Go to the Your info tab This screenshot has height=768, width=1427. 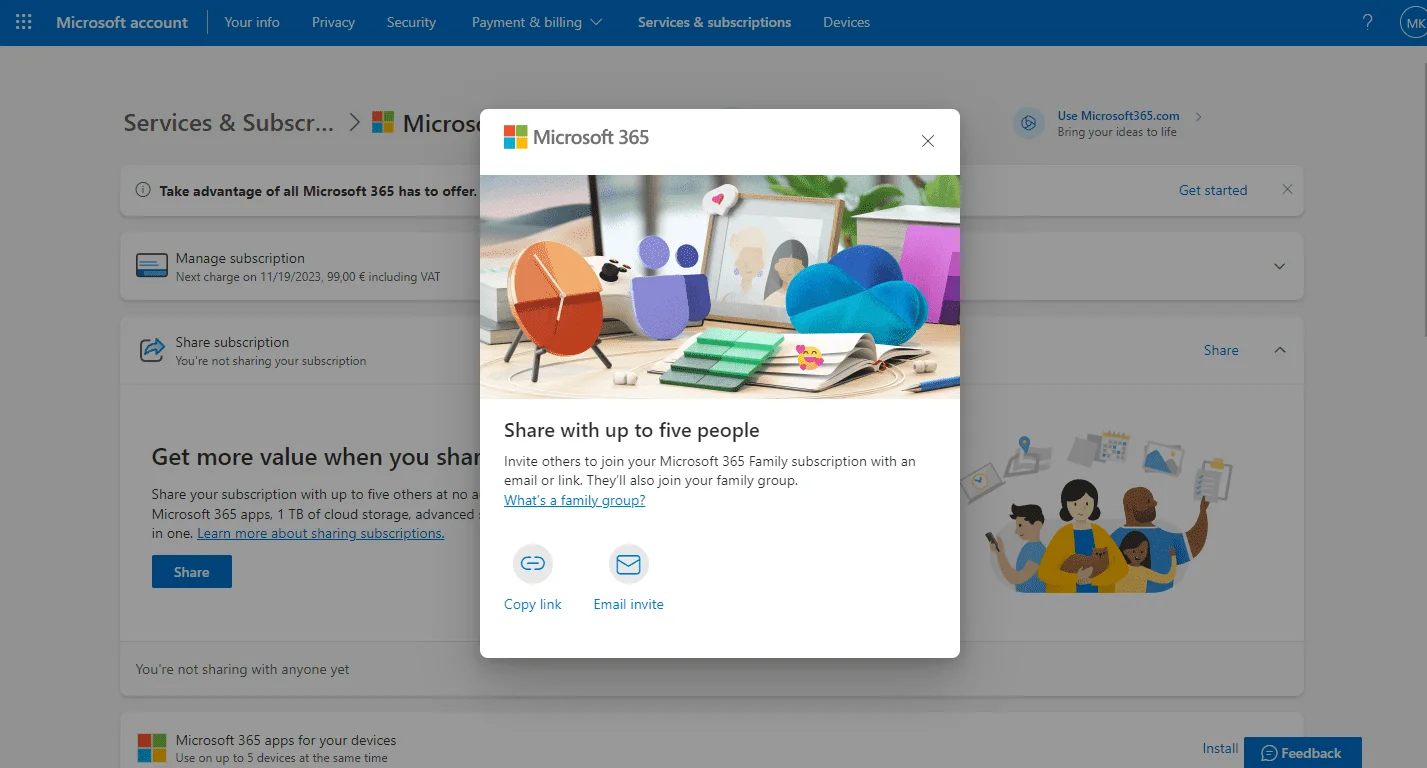point(252,22)
